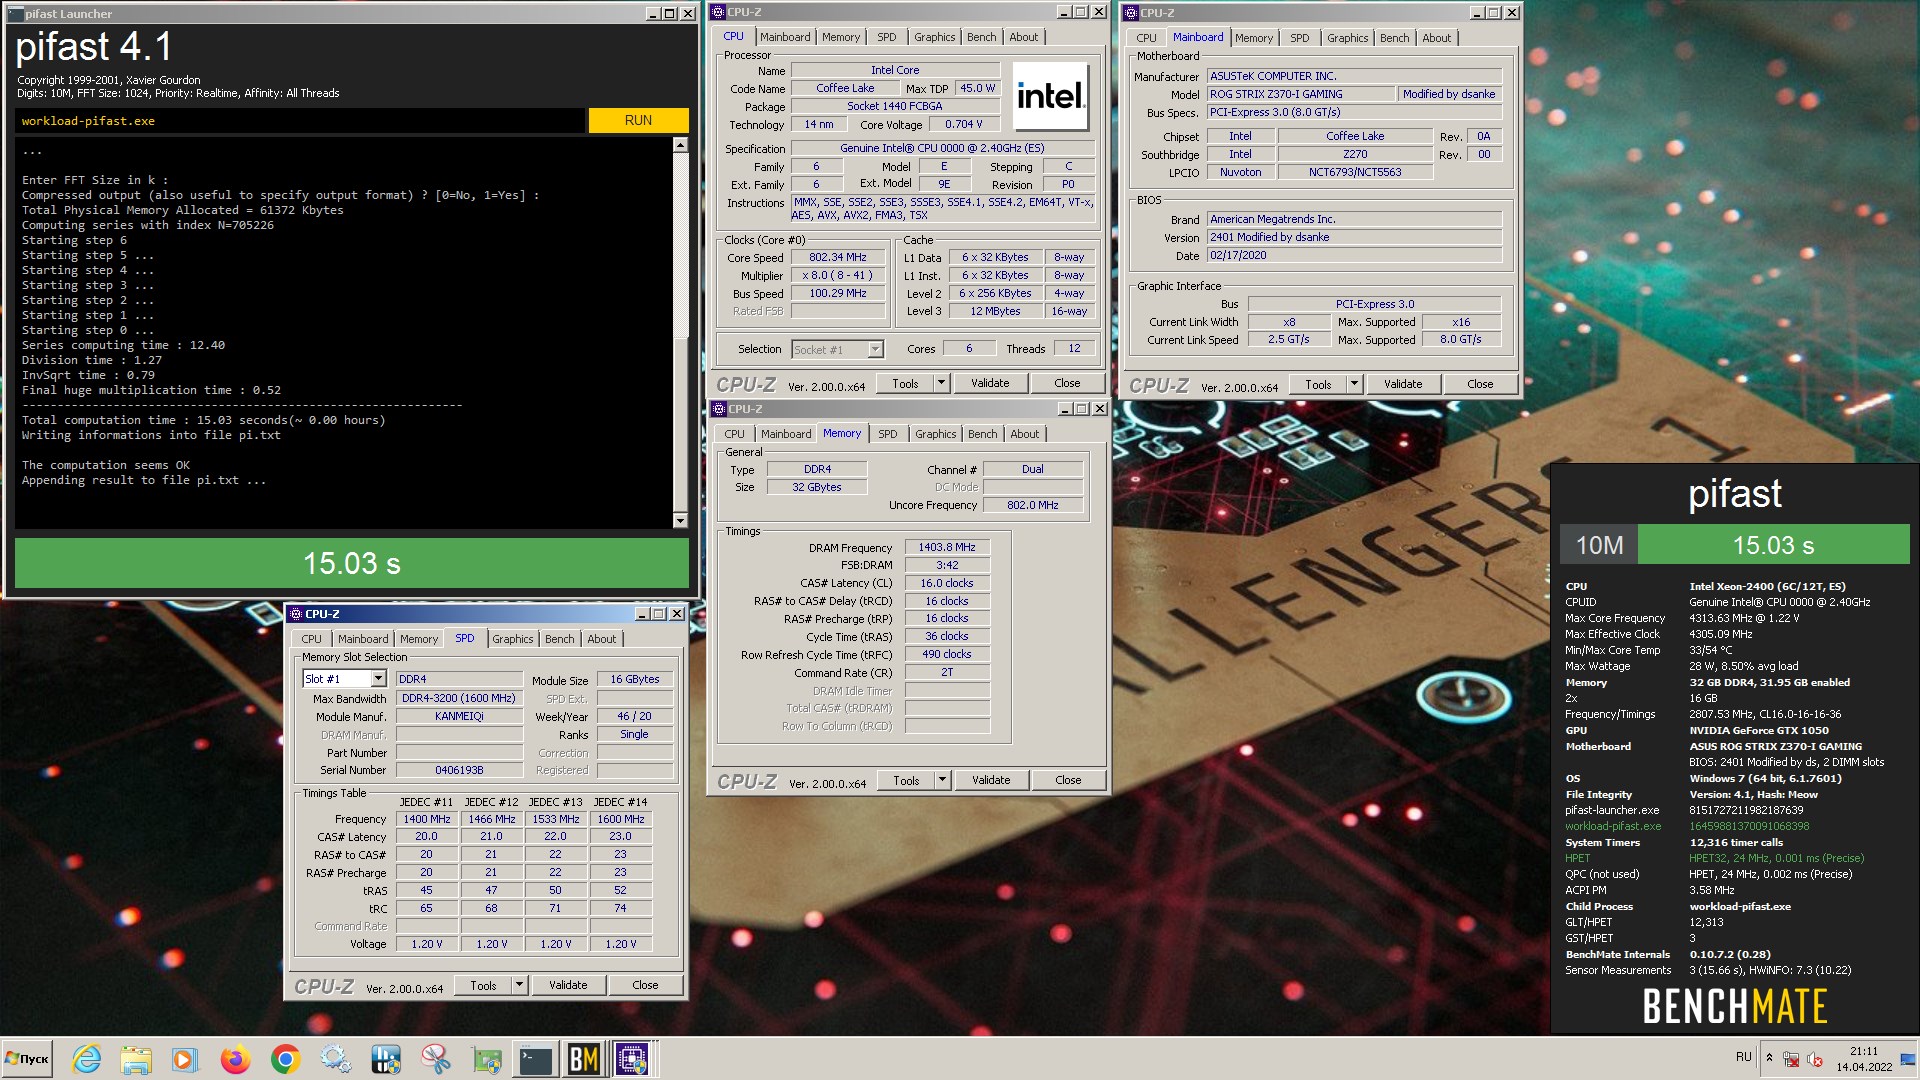Click Tools button in CPU-Z Mainboard window
This screenshot has height=1080, width=1920.
(x=1318, y=384)
